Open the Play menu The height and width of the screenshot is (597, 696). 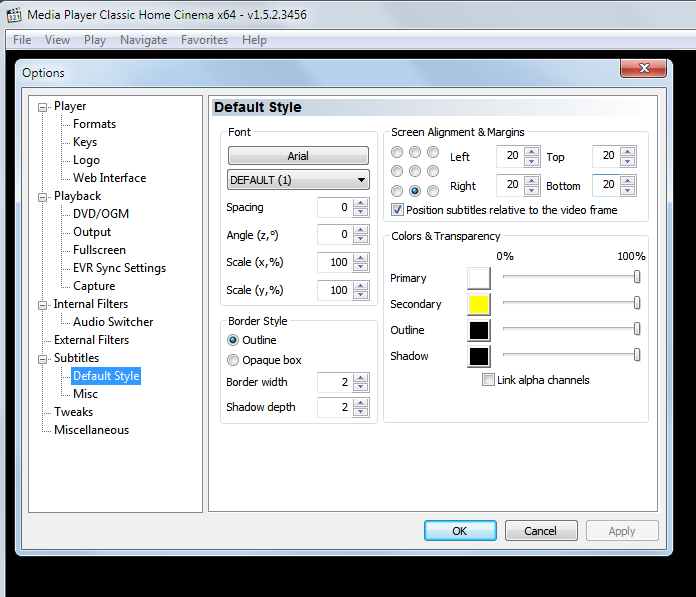tap(95, 40)
